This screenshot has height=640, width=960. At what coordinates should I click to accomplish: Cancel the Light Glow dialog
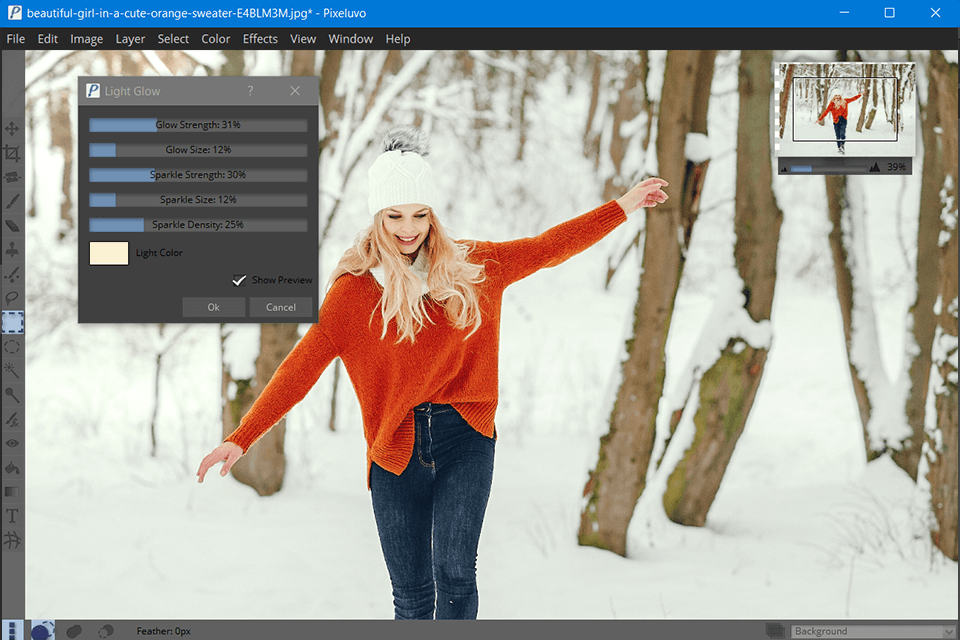281,307
